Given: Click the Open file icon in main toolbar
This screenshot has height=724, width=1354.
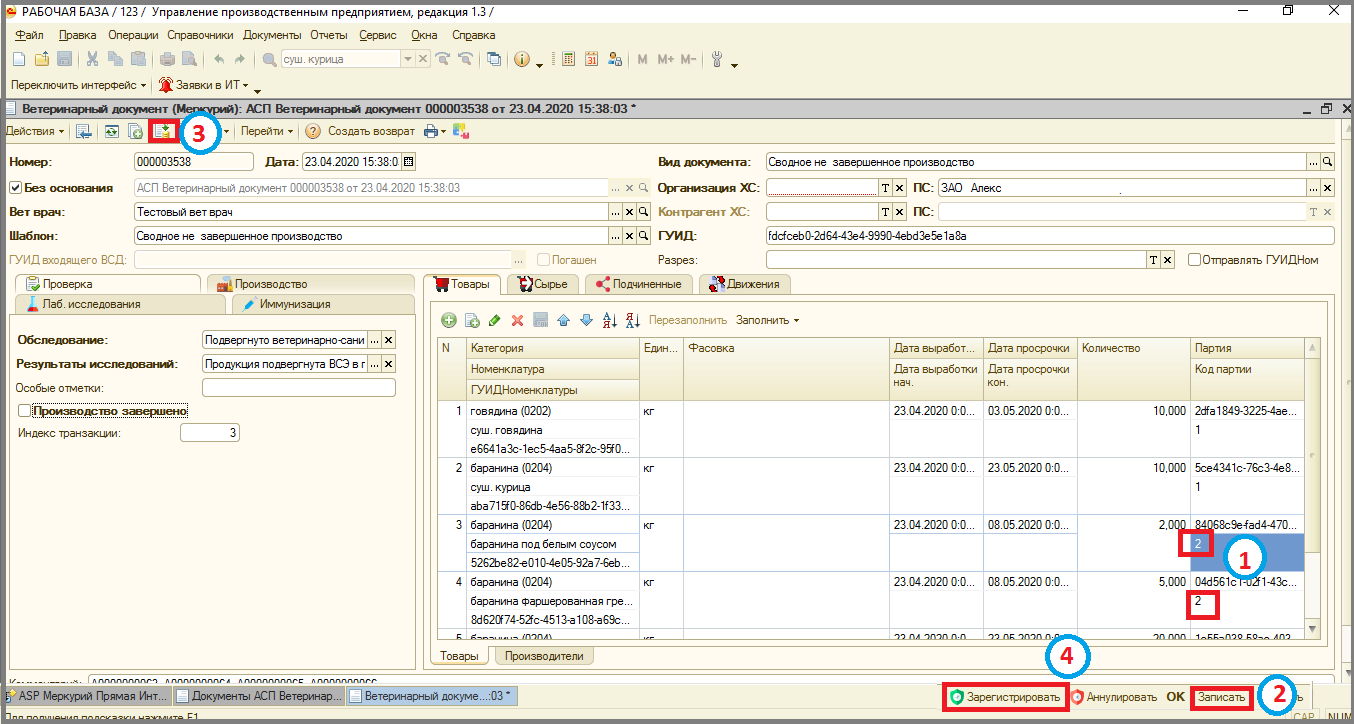Looking at the screenshot, I should coord(42,59).
